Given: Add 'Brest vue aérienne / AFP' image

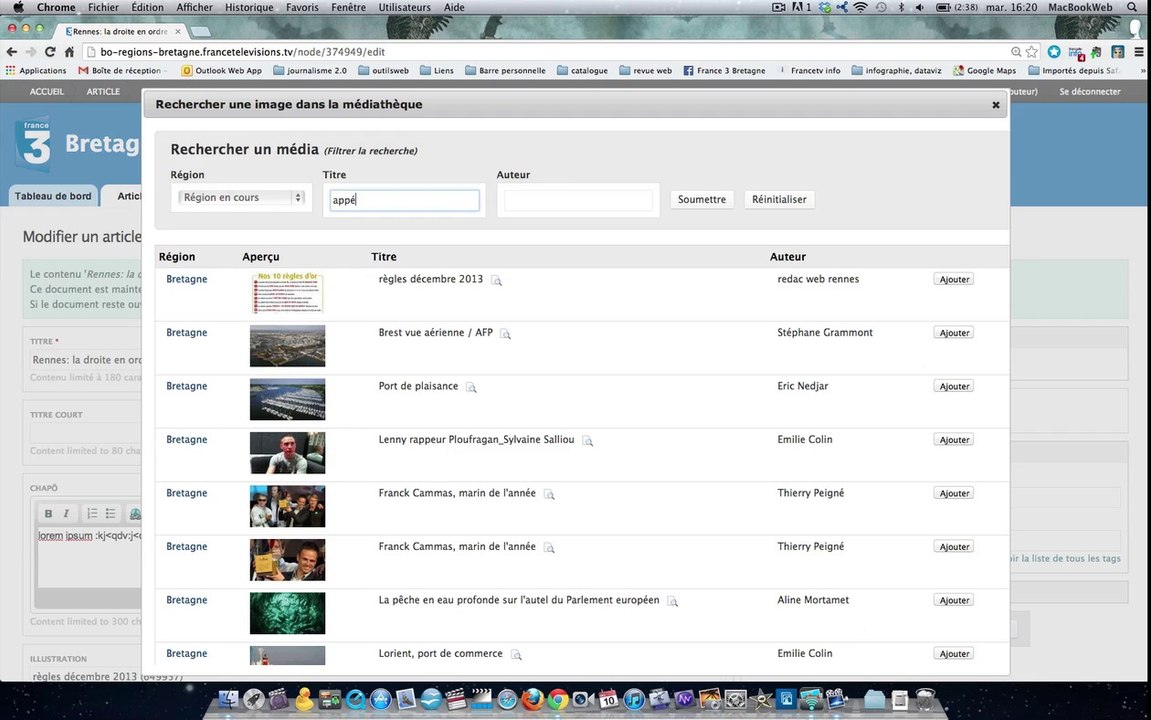Looking at the screenshot, I should click(x=954, y=333).
